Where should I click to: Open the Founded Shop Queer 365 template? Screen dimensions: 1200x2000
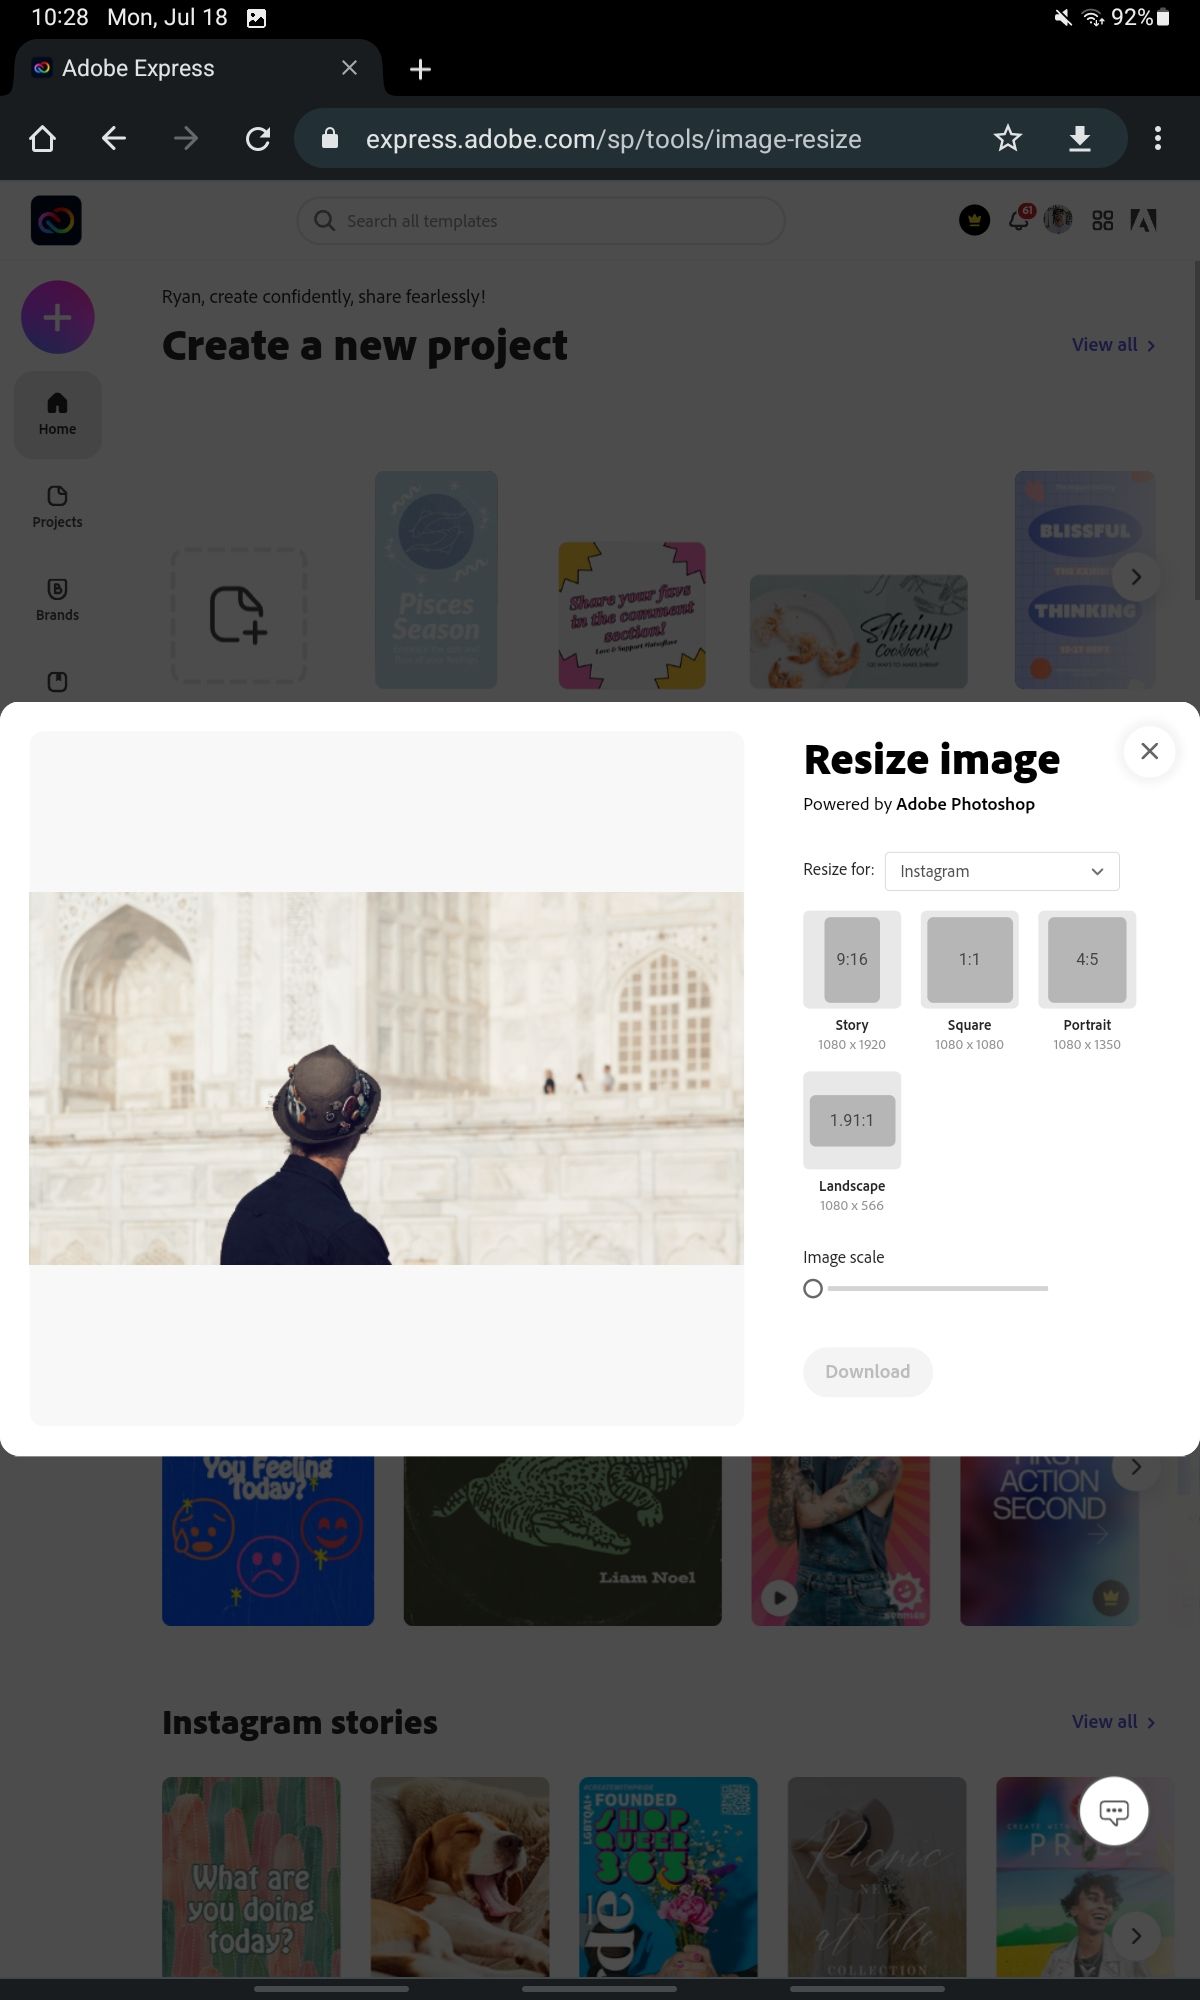pyautogui.click(x=668, y=1877)
